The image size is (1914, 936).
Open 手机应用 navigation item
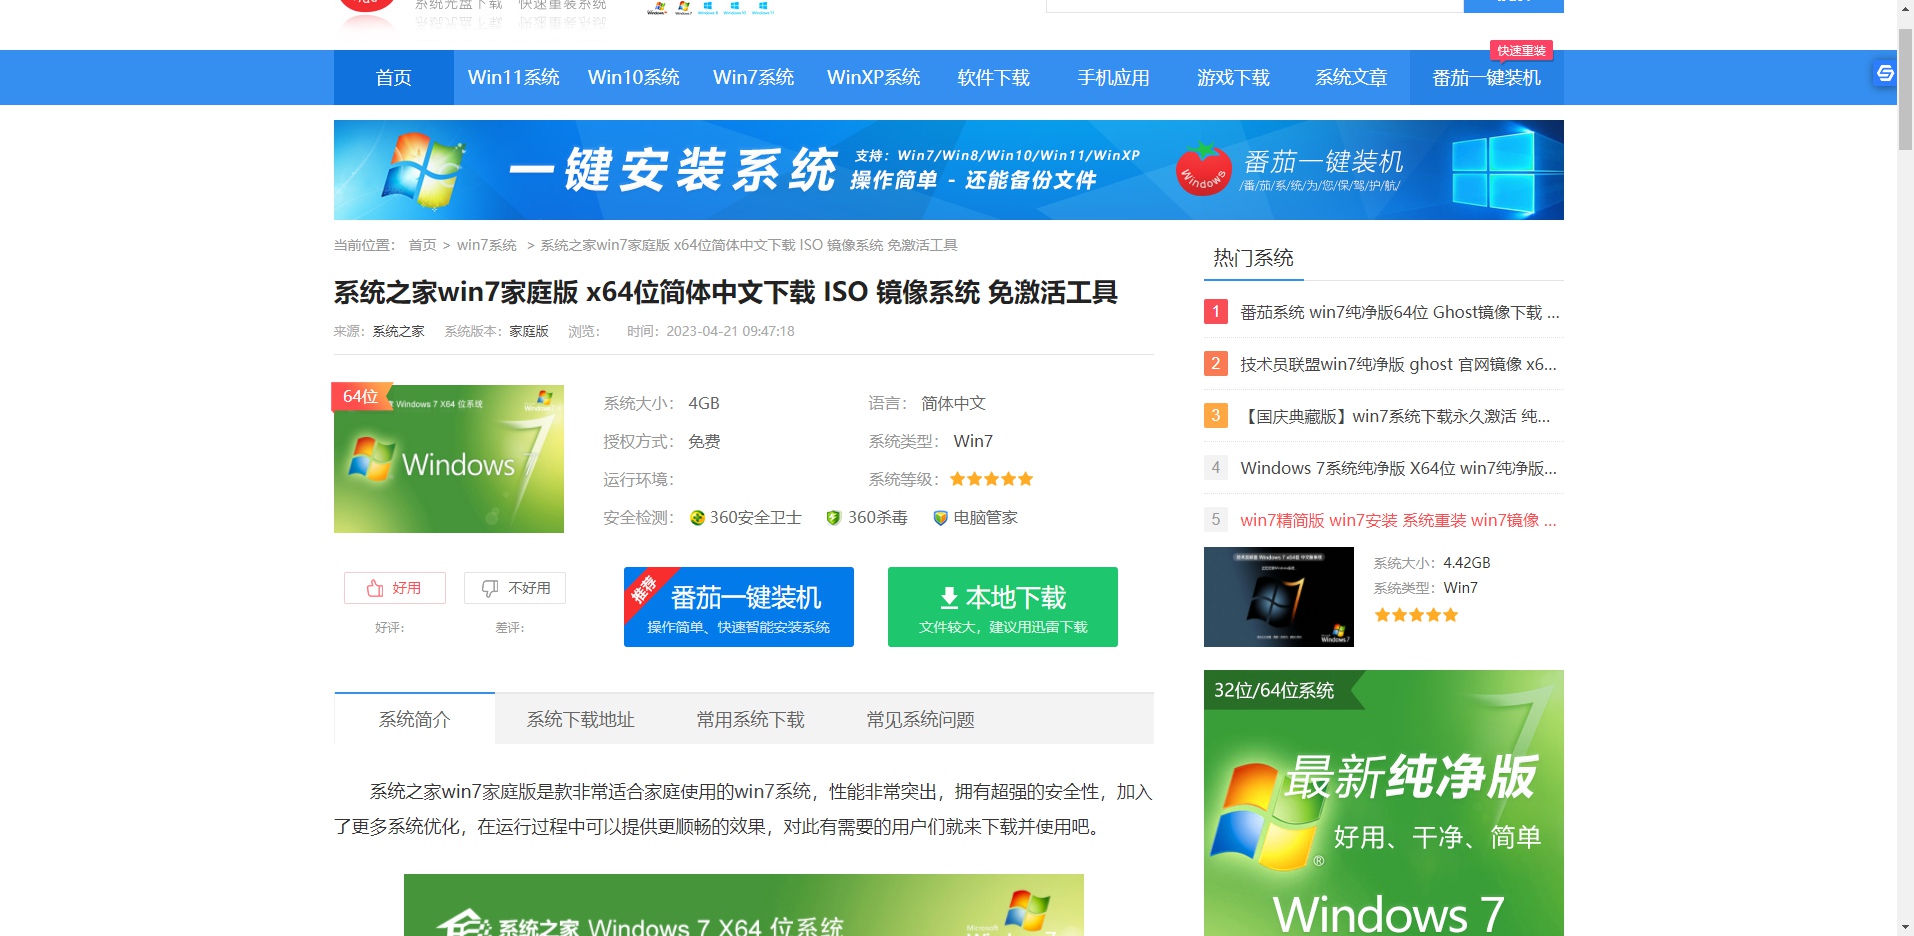[1114, 77]
